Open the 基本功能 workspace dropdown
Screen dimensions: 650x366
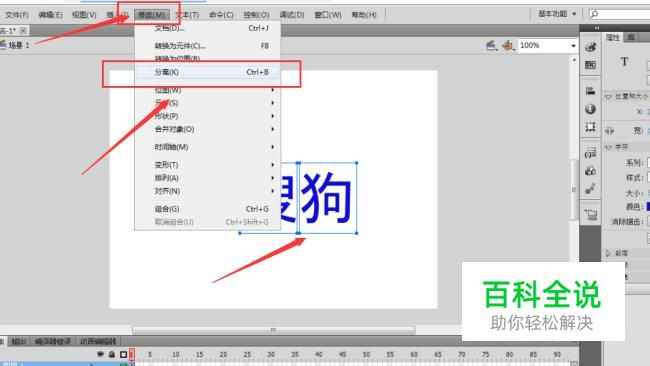pos(557,14)
